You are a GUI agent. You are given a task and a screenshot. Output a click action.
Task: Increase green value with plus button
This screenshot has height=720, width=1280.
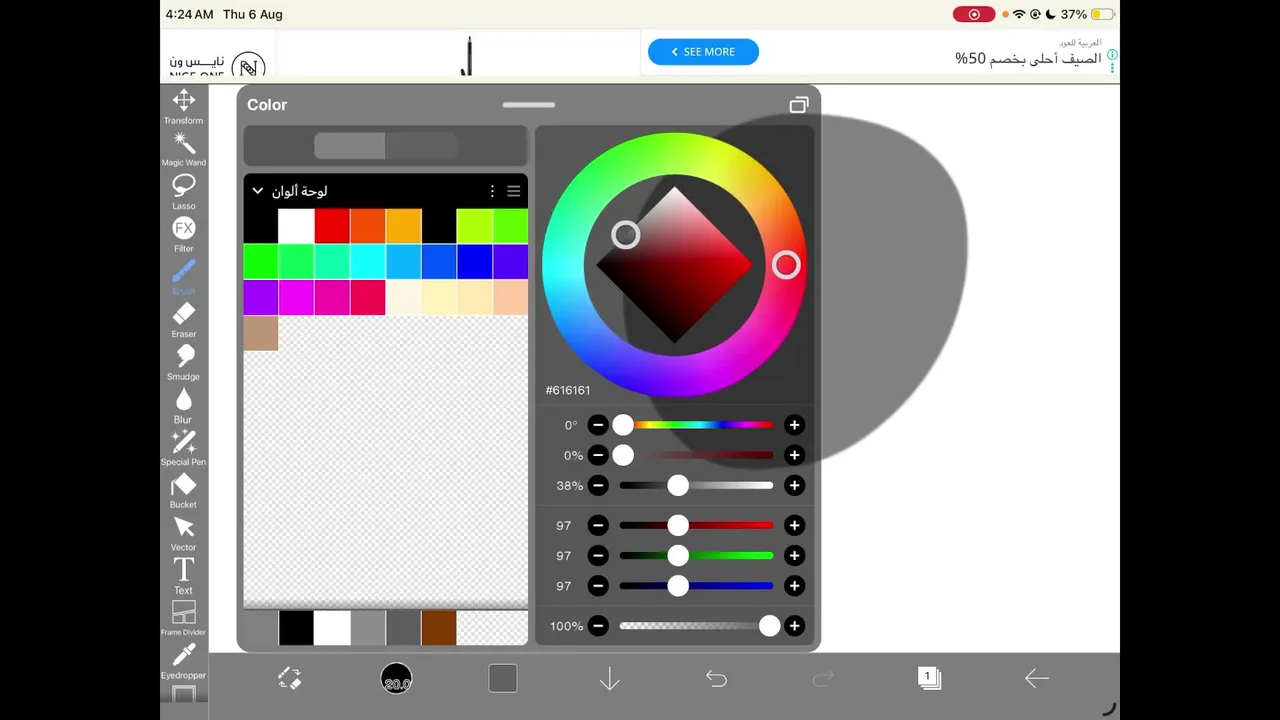[x=794, y=556]
